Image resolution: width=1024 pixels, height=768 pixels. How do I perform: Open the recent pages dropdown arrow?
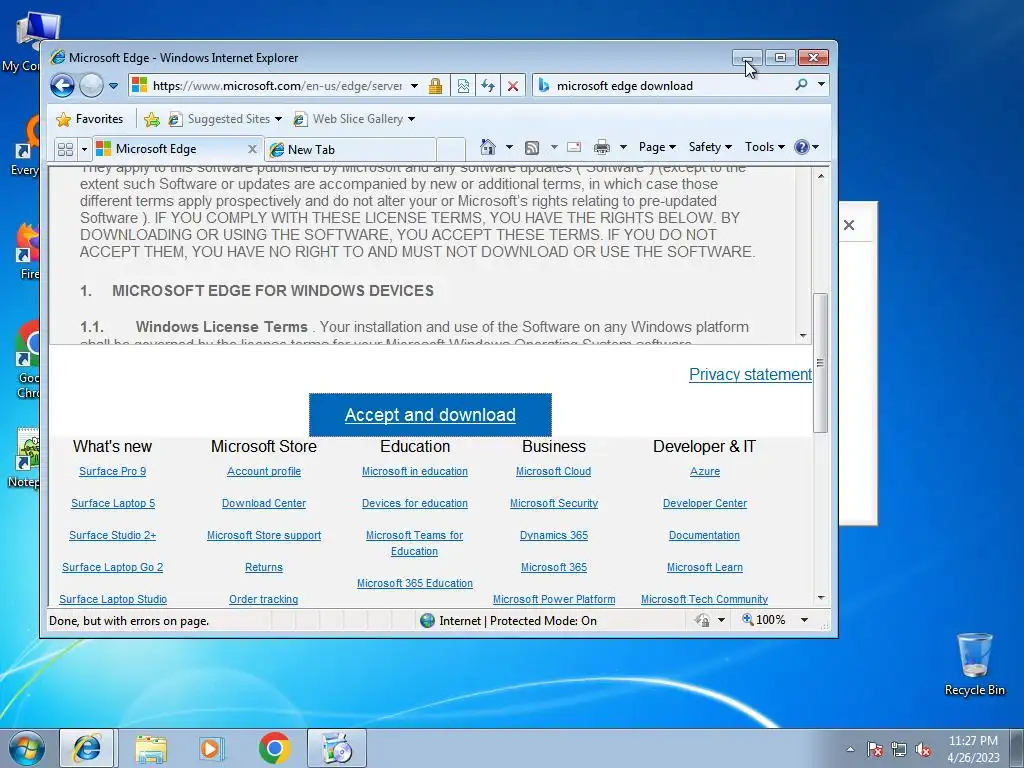[113, 86]
